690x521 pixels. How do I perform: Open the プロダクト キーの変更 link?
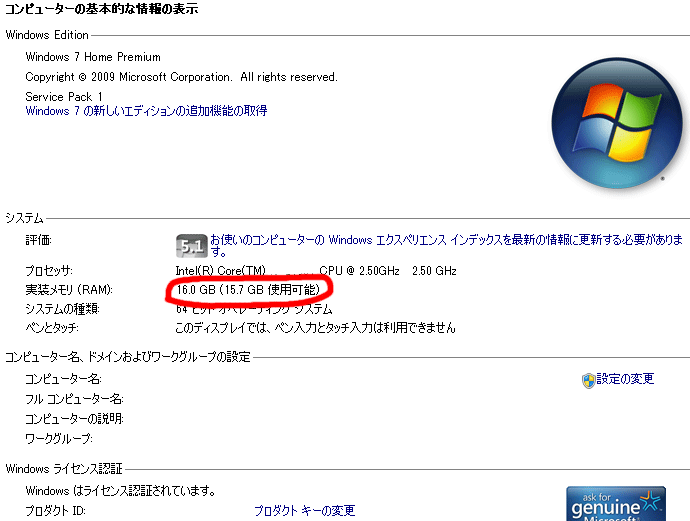coord(305,510)
